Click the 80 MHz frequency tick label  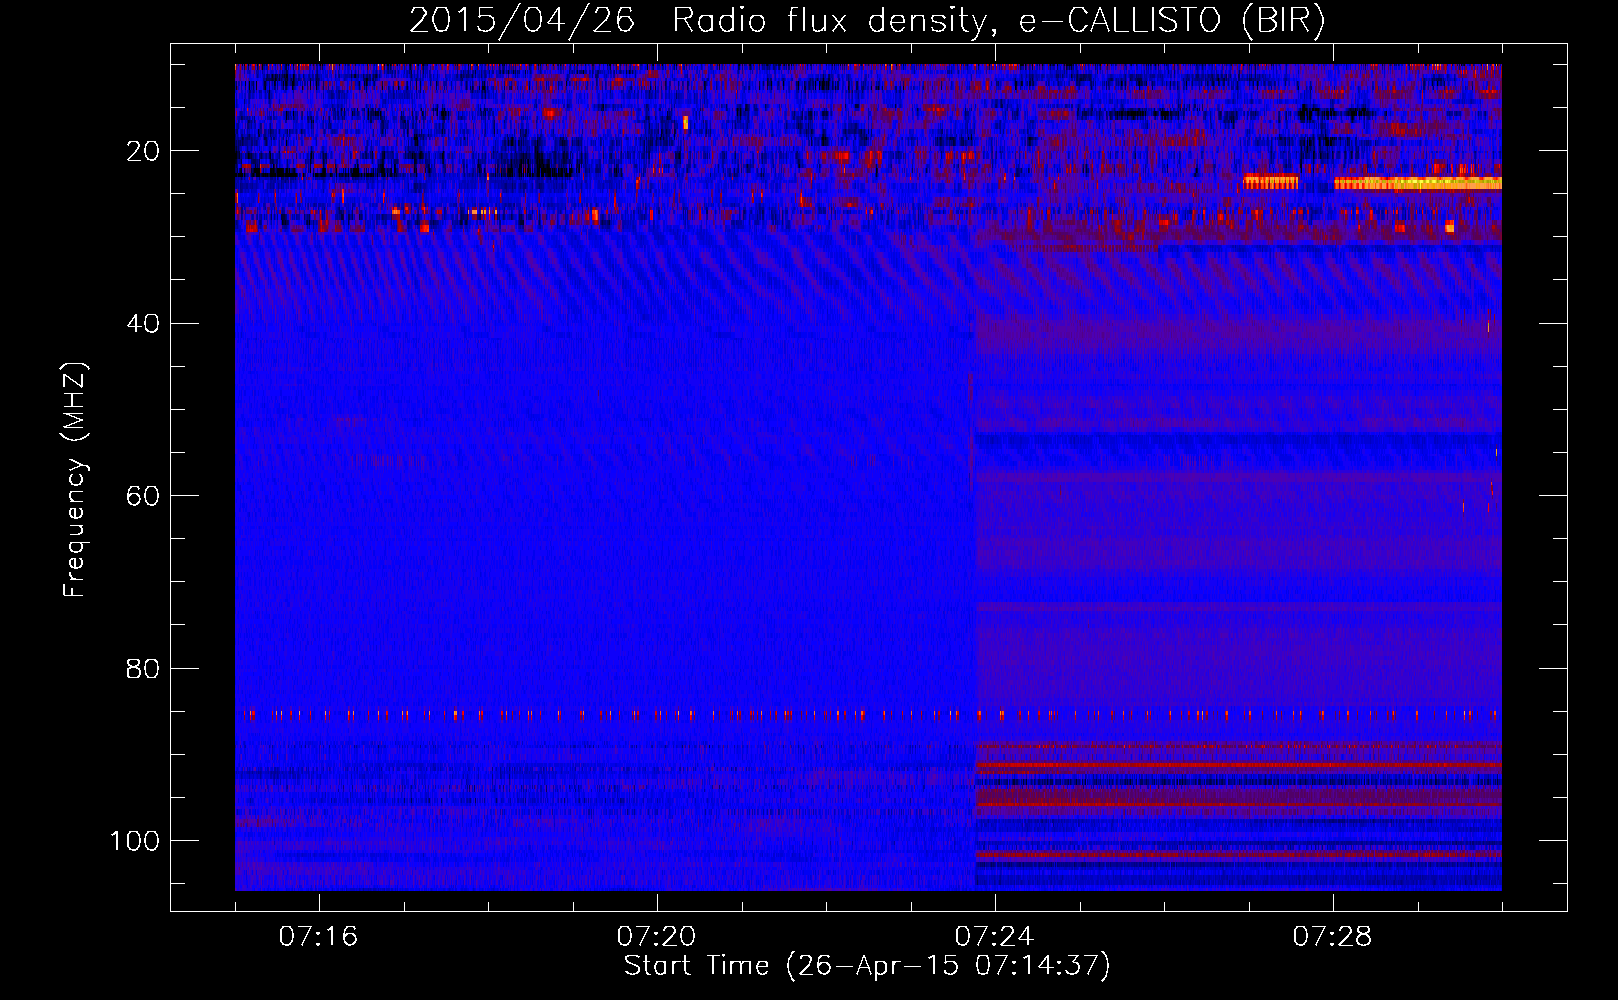click(143, 668)
